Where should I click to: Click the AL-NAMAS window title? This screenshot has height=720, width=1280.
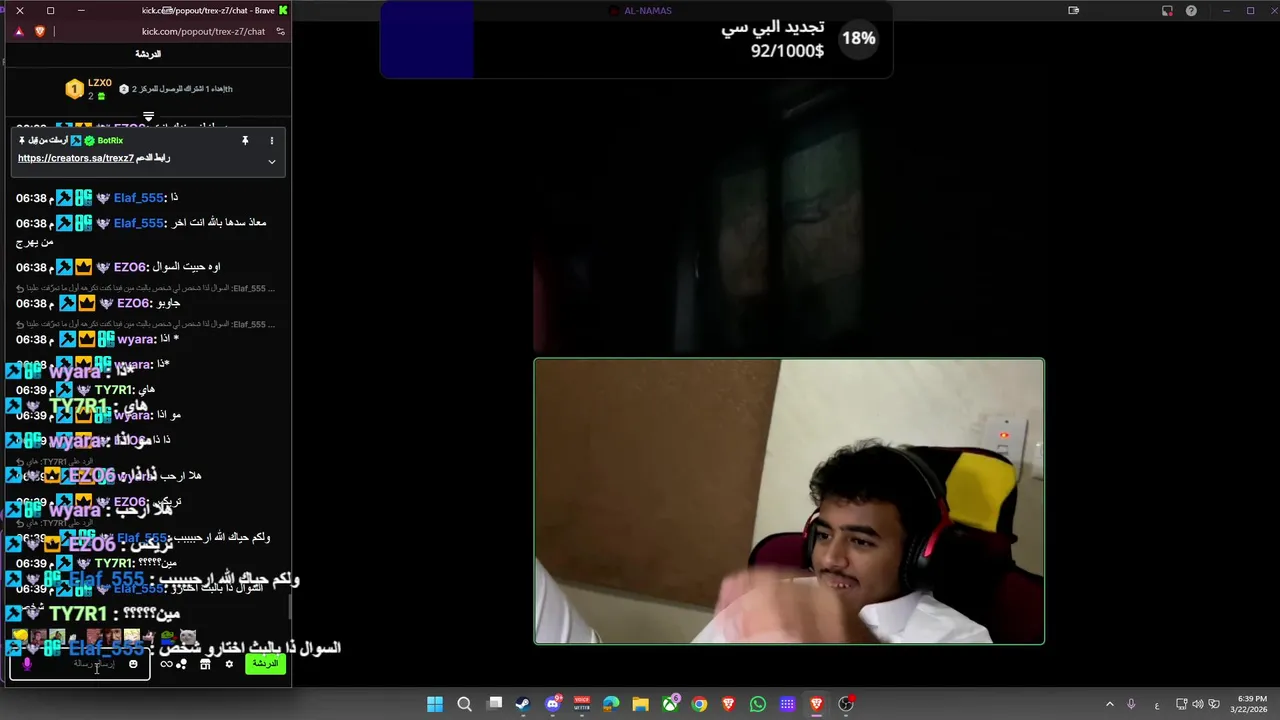(647, 11)
